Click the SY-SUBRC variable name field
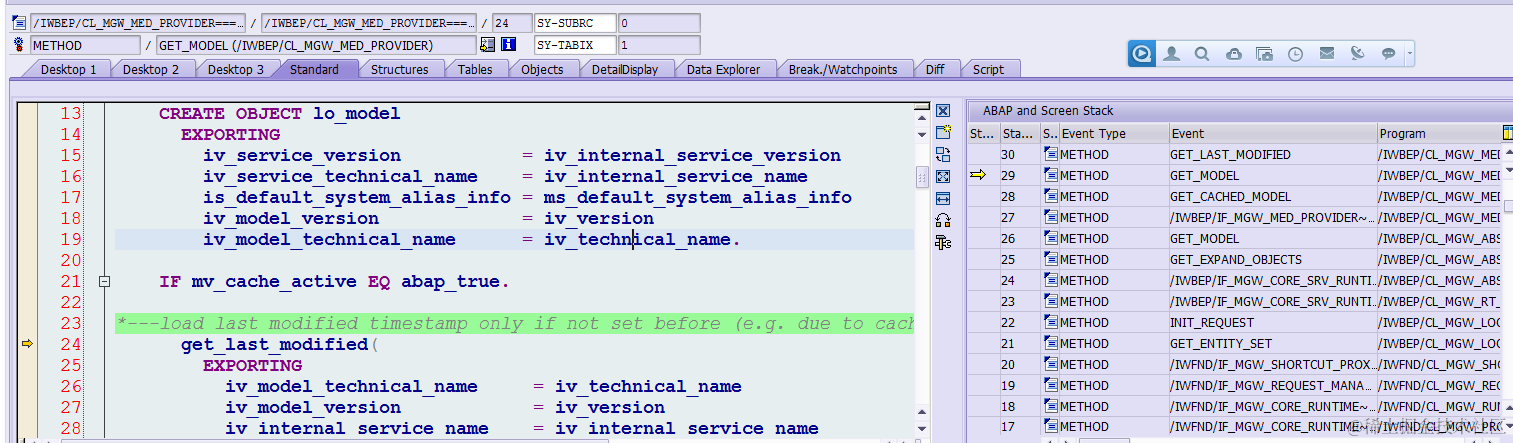Screen dimensions: 1513x443 [x=574, y=22]
